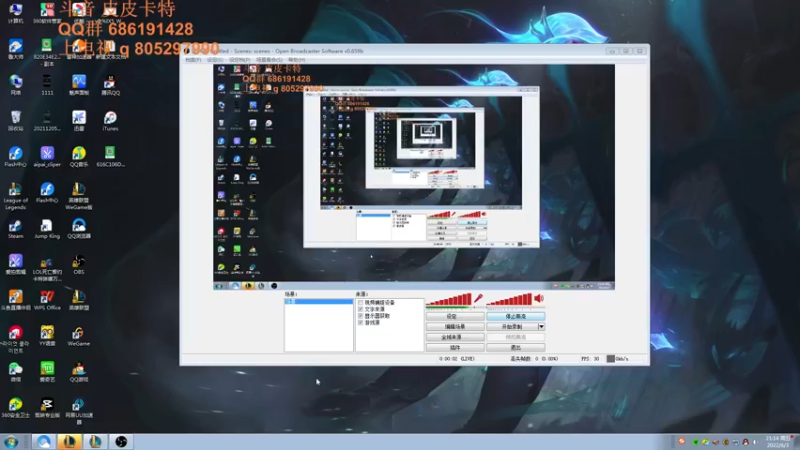Click the OBS preview area
This screenshot has height=450, width=800.
(x=414, y=177)
